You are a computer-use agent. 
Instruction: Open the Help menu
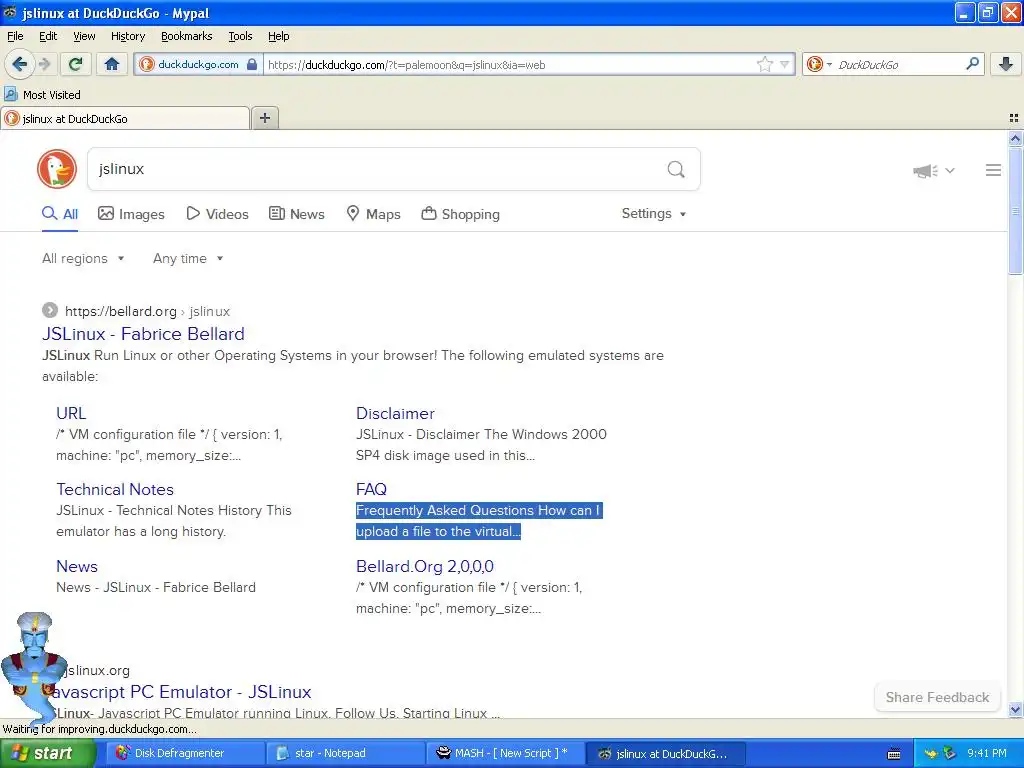coord(278,36)
